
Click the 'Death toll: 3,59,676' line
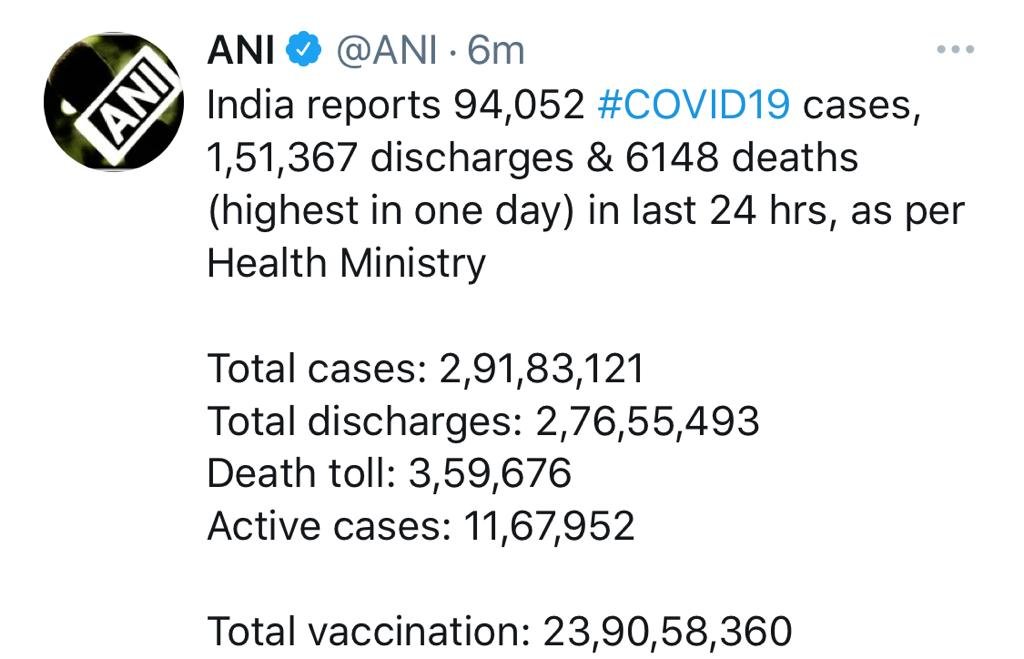pyautogui.click(x=389, y=474)
